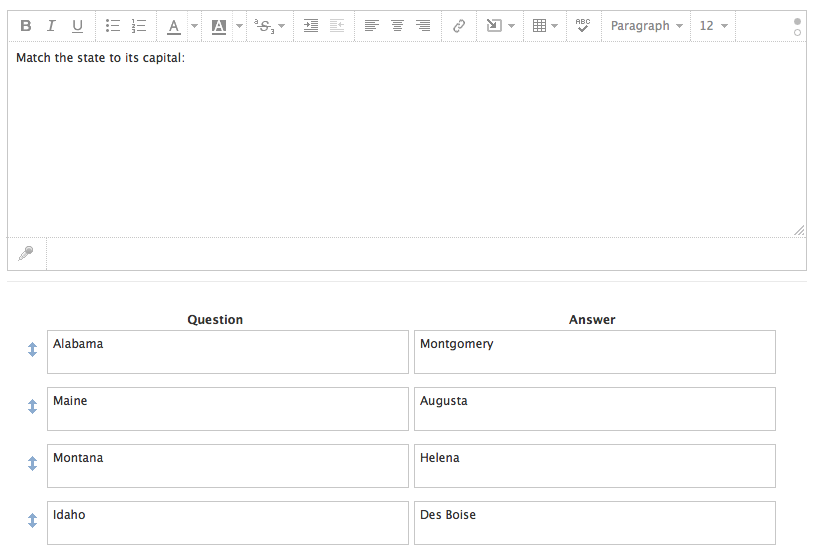Open the Paragraph format dropdown

(x=647, y=26)
